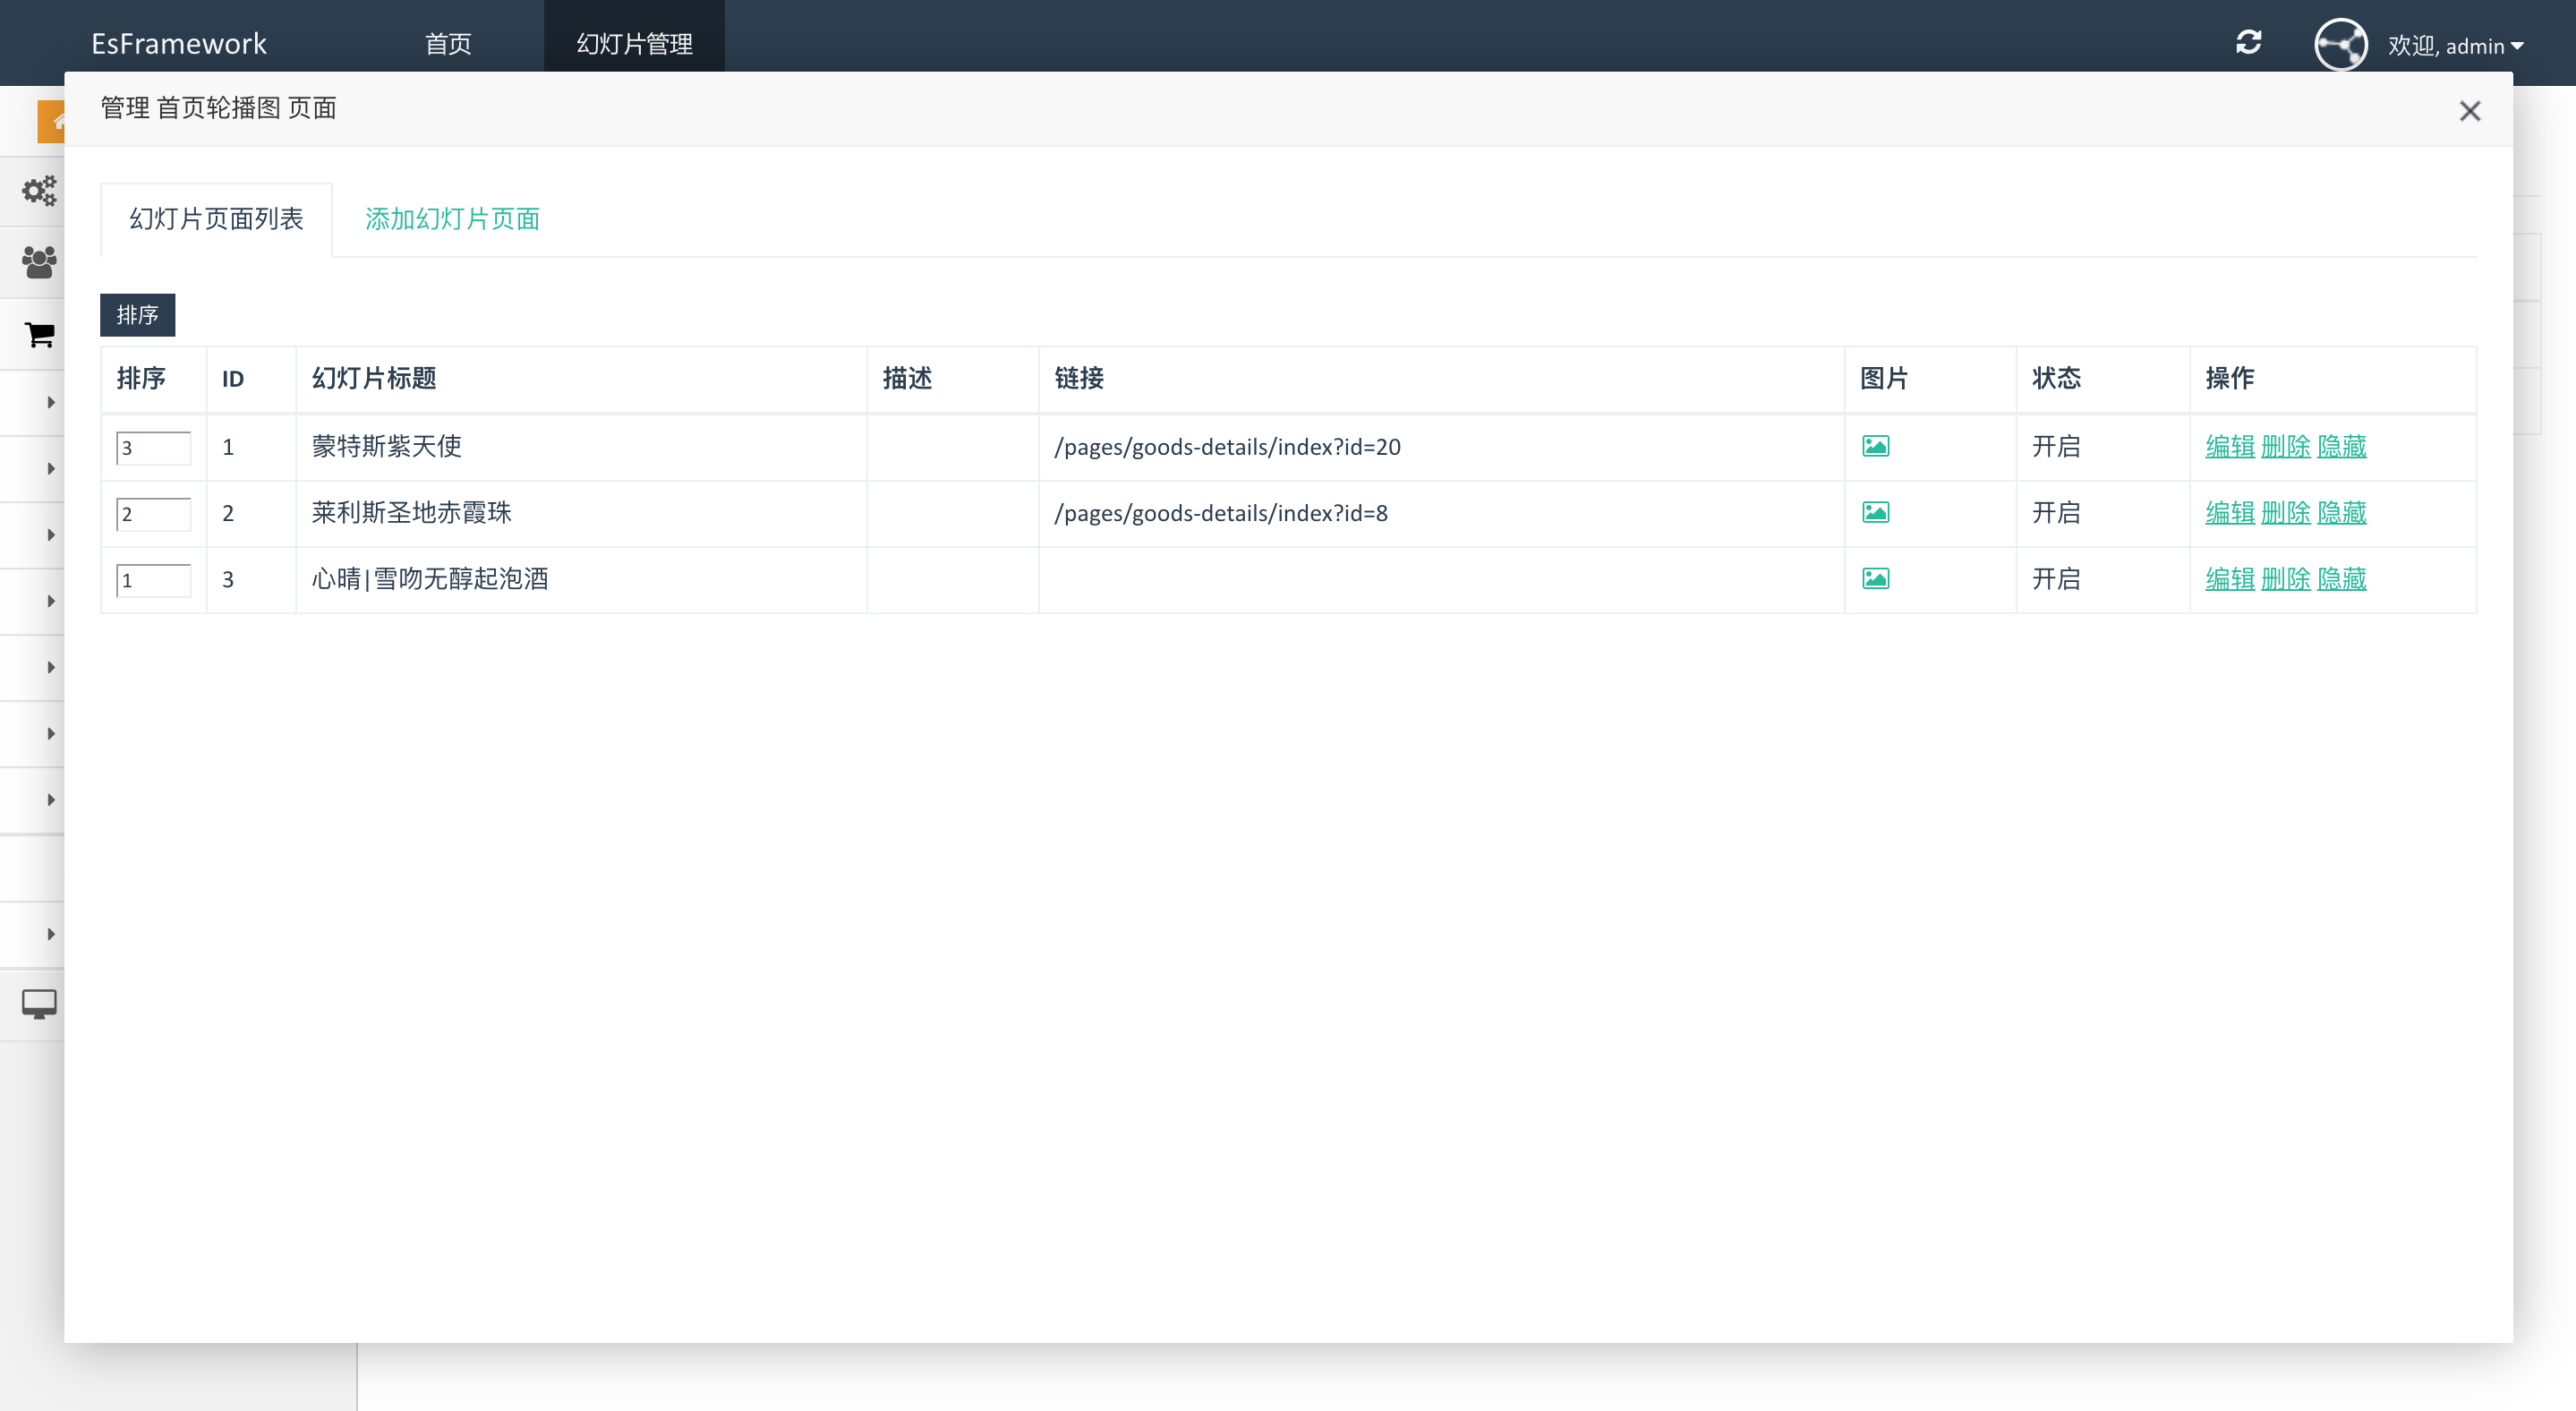Click the admin avatar icon

click(x=2340, y=45)
